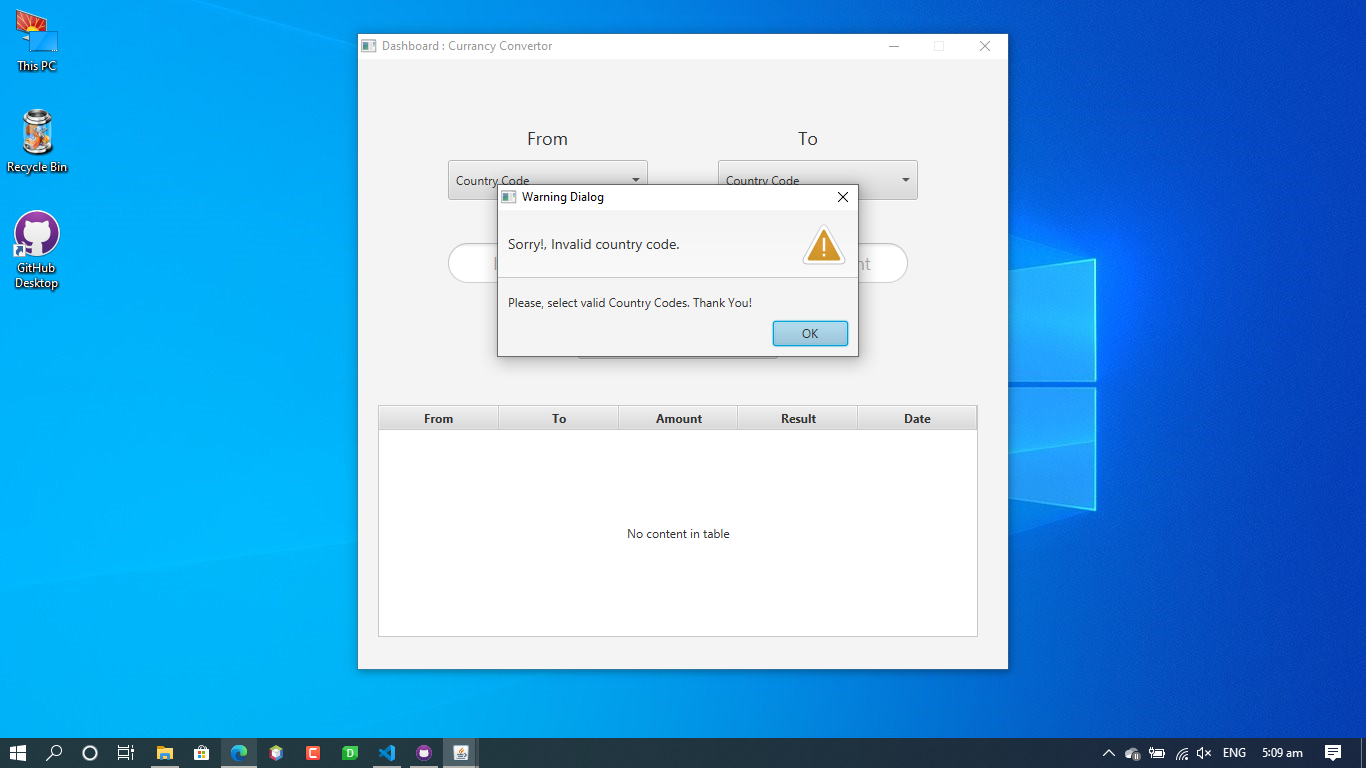Sort by the Amount column header
The width and height of the screenshot is (1366, 768).
click(678, 418)
